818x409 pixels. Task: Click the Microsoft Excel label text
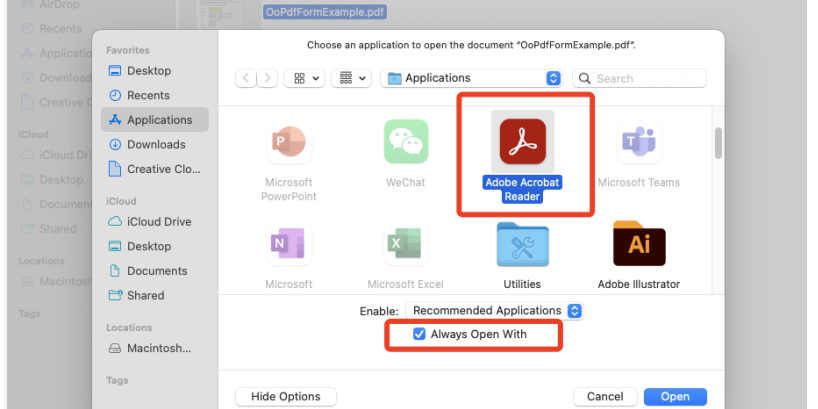pyautogui.click(x=406, y=284)
